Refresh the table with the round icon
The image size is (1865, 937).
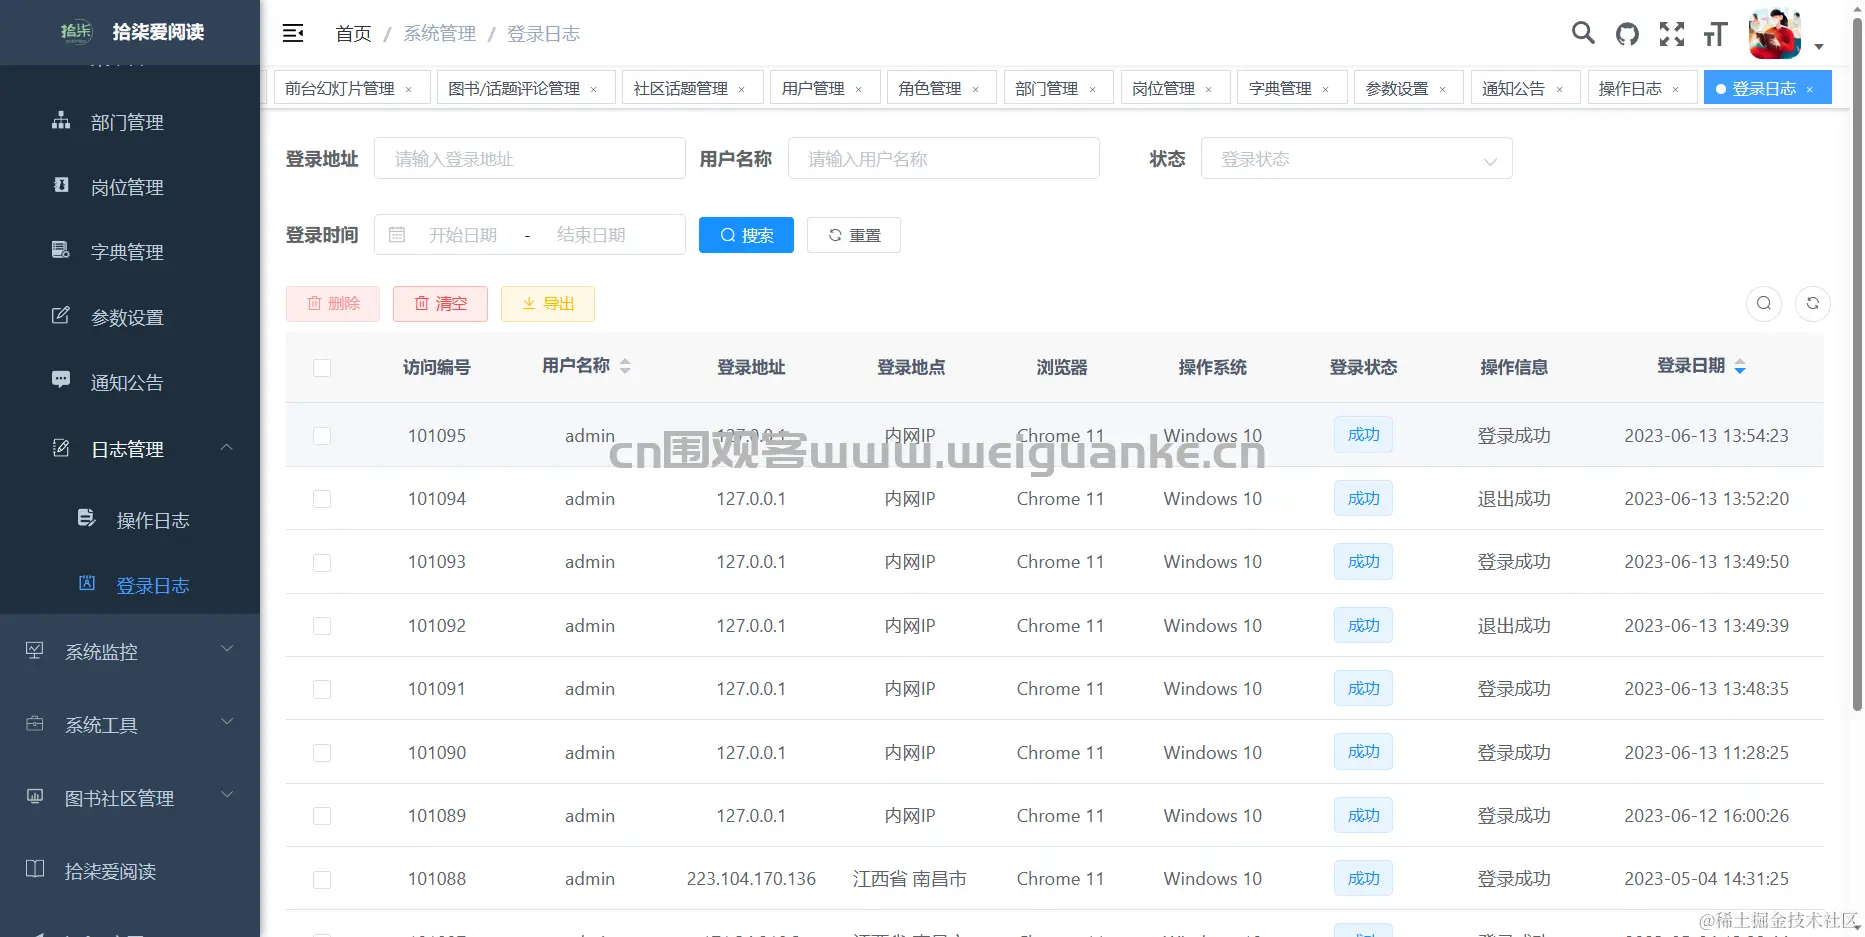click(x=1813, y=304)
